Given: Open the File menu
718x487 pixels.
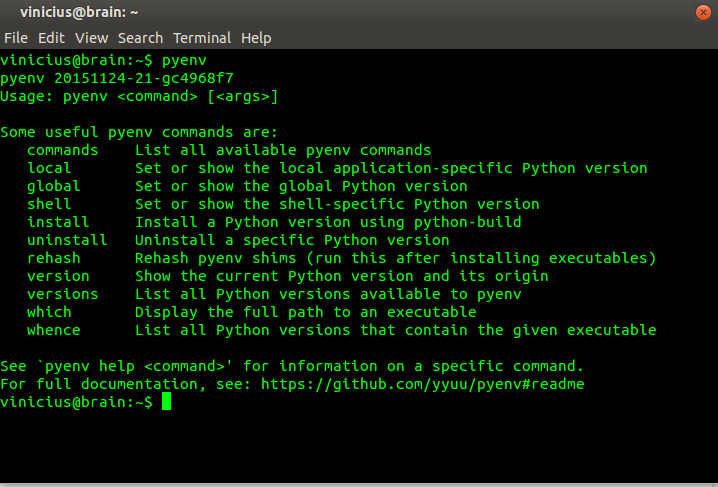Looking at the screenshot, I should pyautogui.click(x=15, y=38).
